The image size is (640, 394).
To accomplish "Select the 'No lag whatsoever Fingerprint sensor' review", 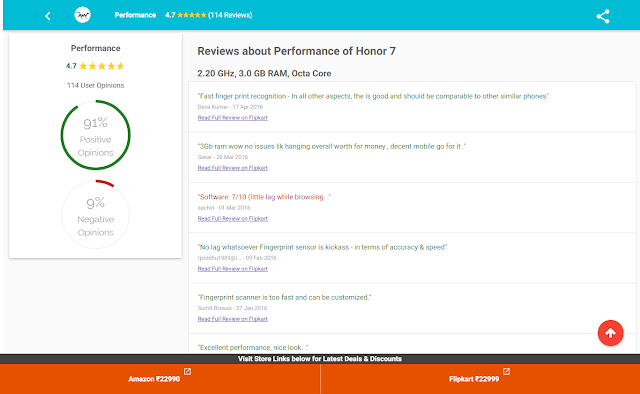I will (322, 247).
